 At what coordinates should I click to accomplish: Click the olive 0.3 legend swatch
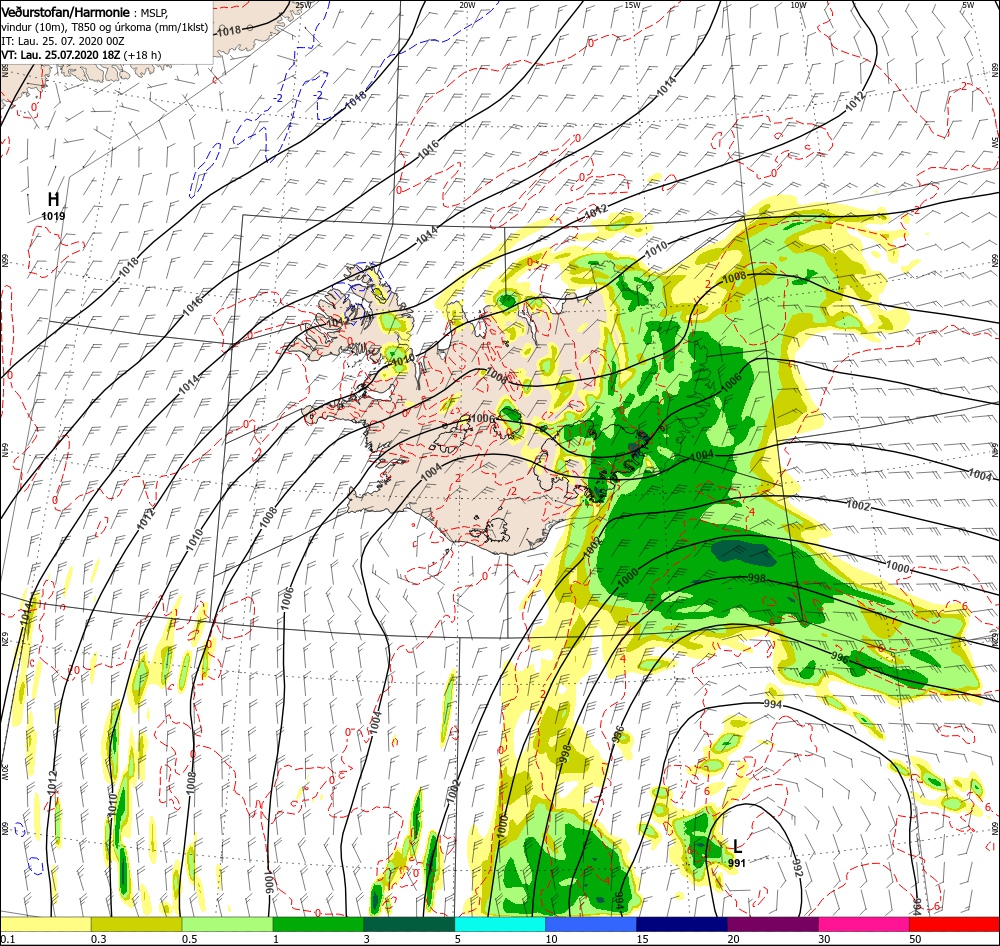click(136, 925)
